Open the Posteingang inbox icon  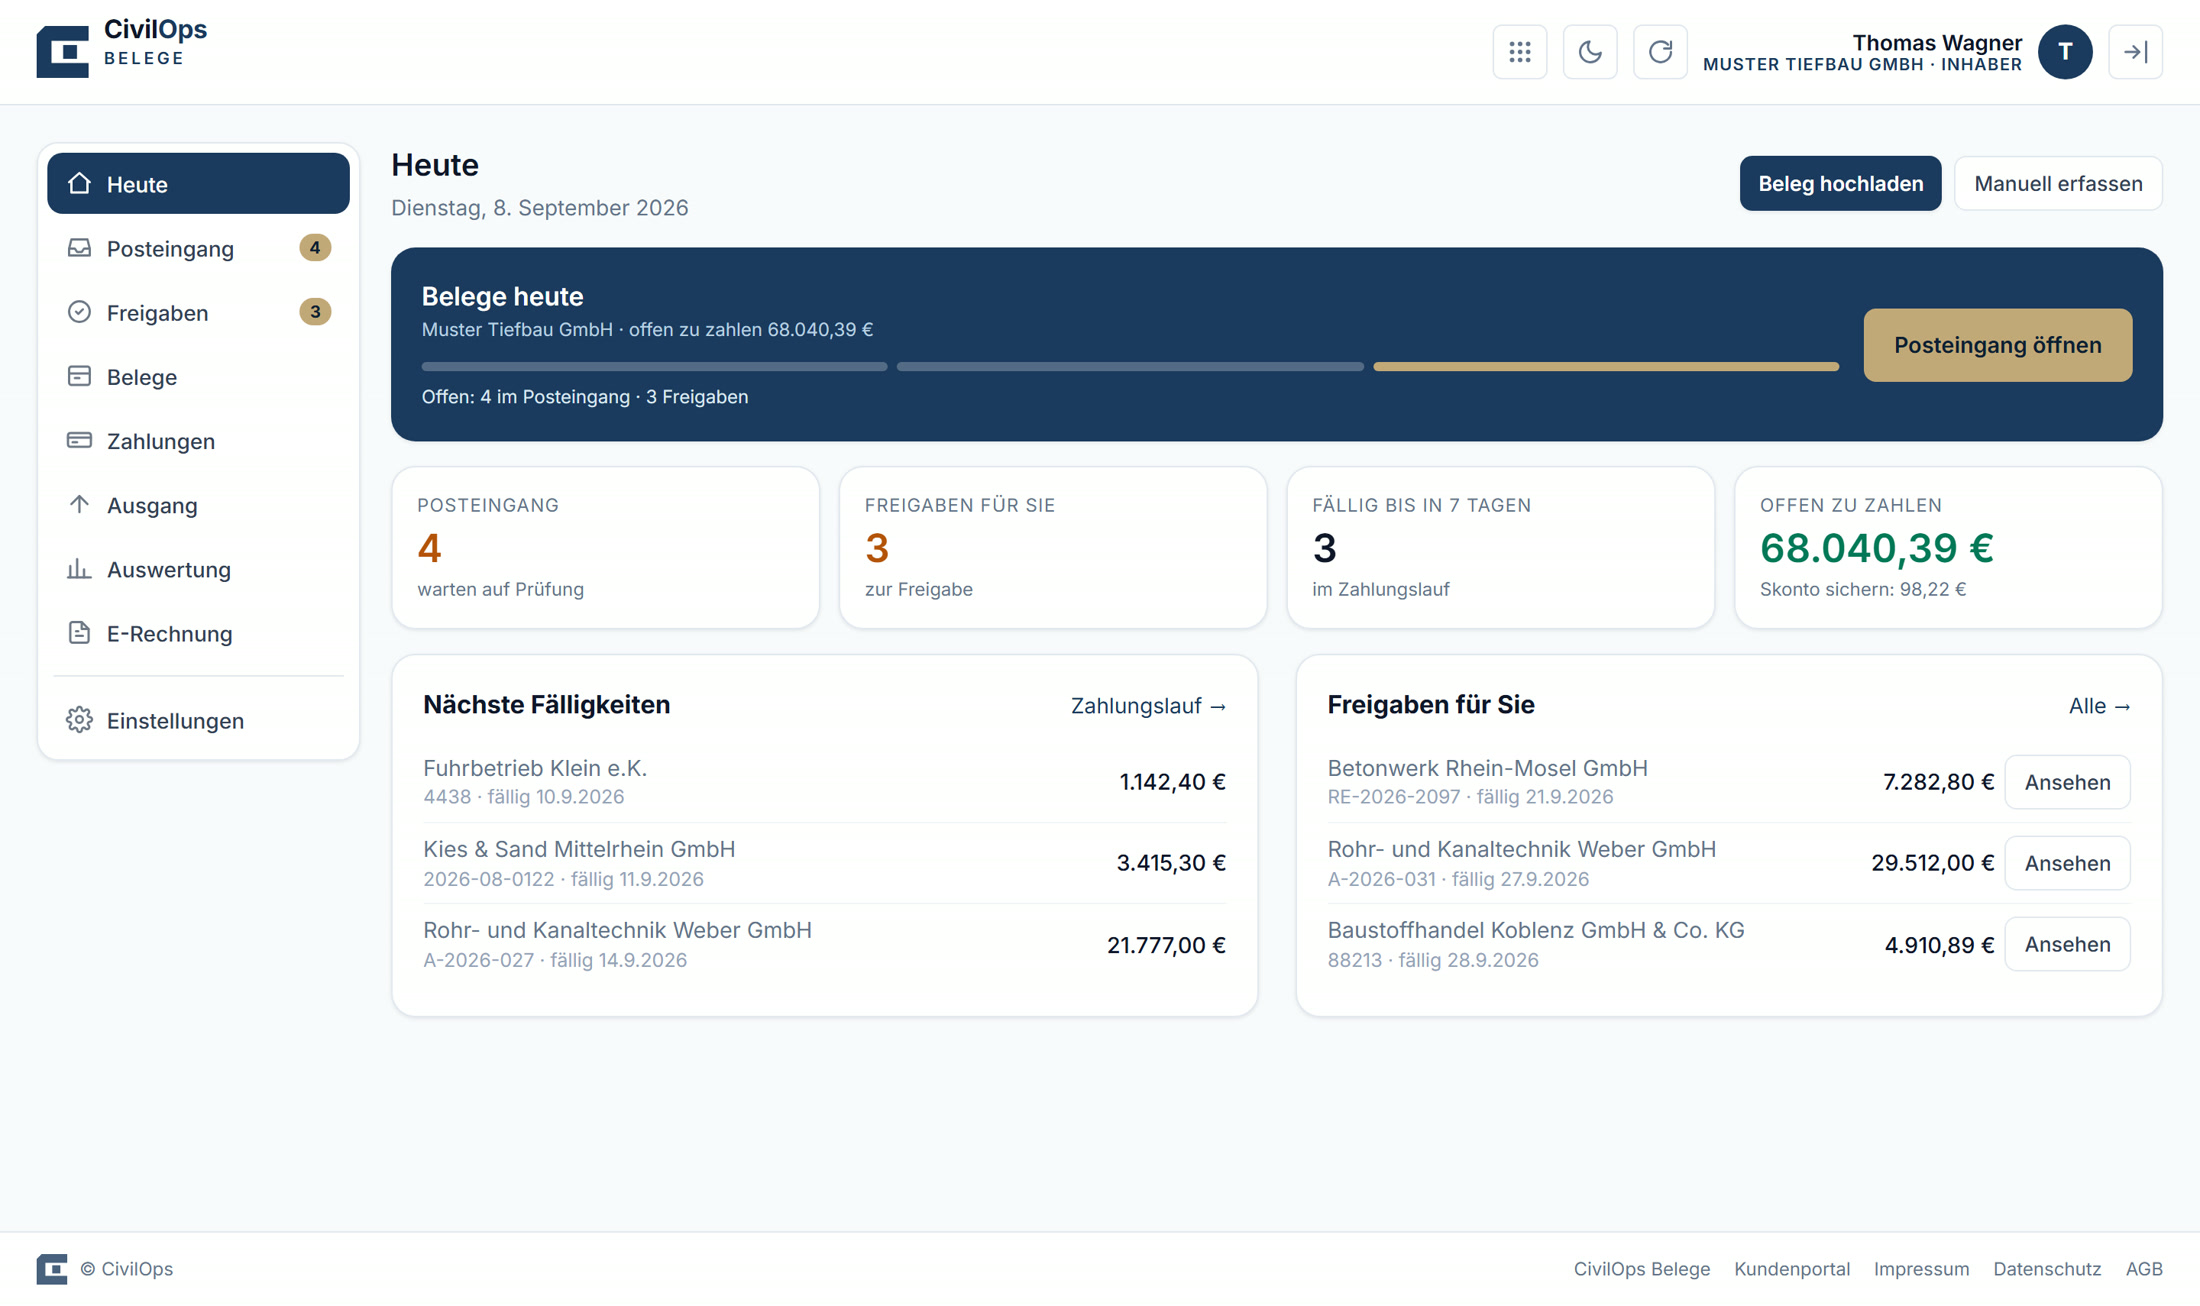79,248
